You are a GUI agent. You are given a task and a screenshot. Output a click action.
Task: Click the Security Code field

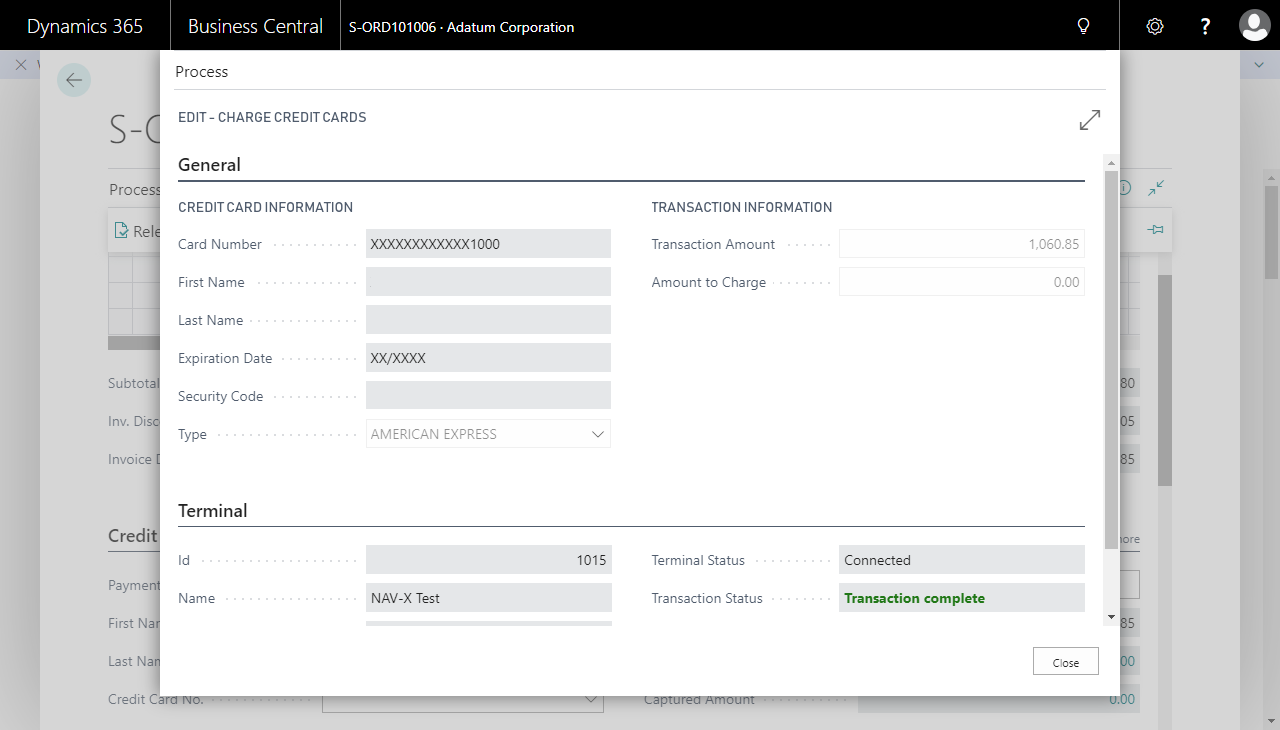(x=488, y=396)
